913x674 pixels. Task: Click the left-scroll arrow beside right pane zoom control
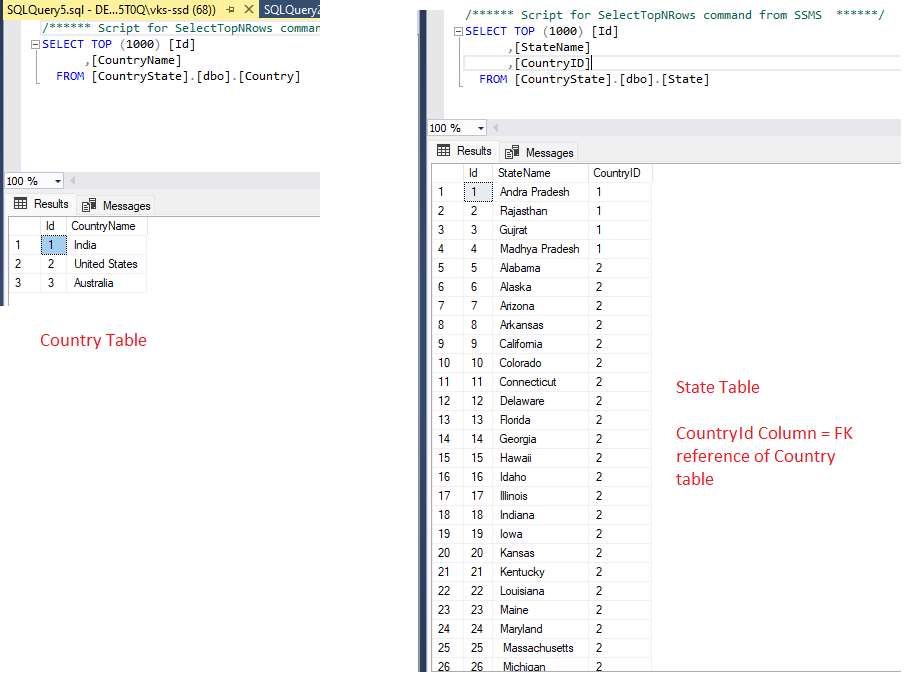(495, 128)
